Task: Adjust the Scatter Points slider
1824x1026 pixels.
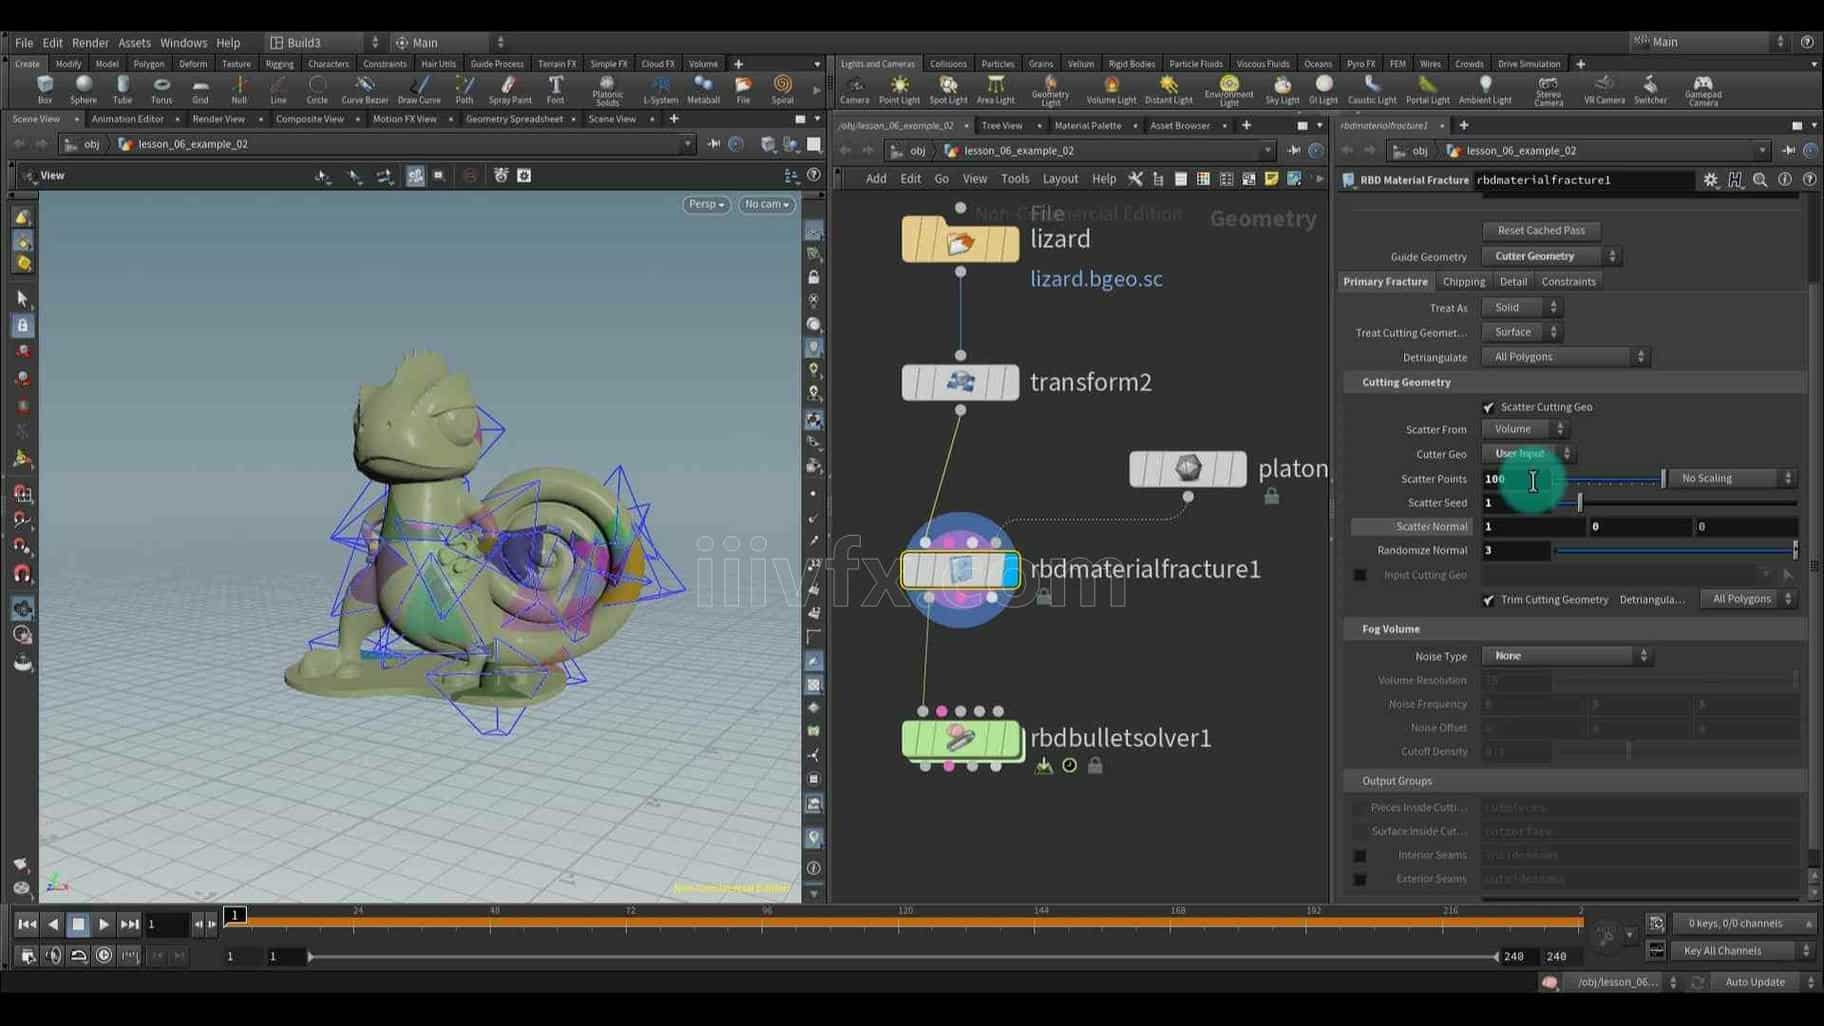Action: 1611,479
